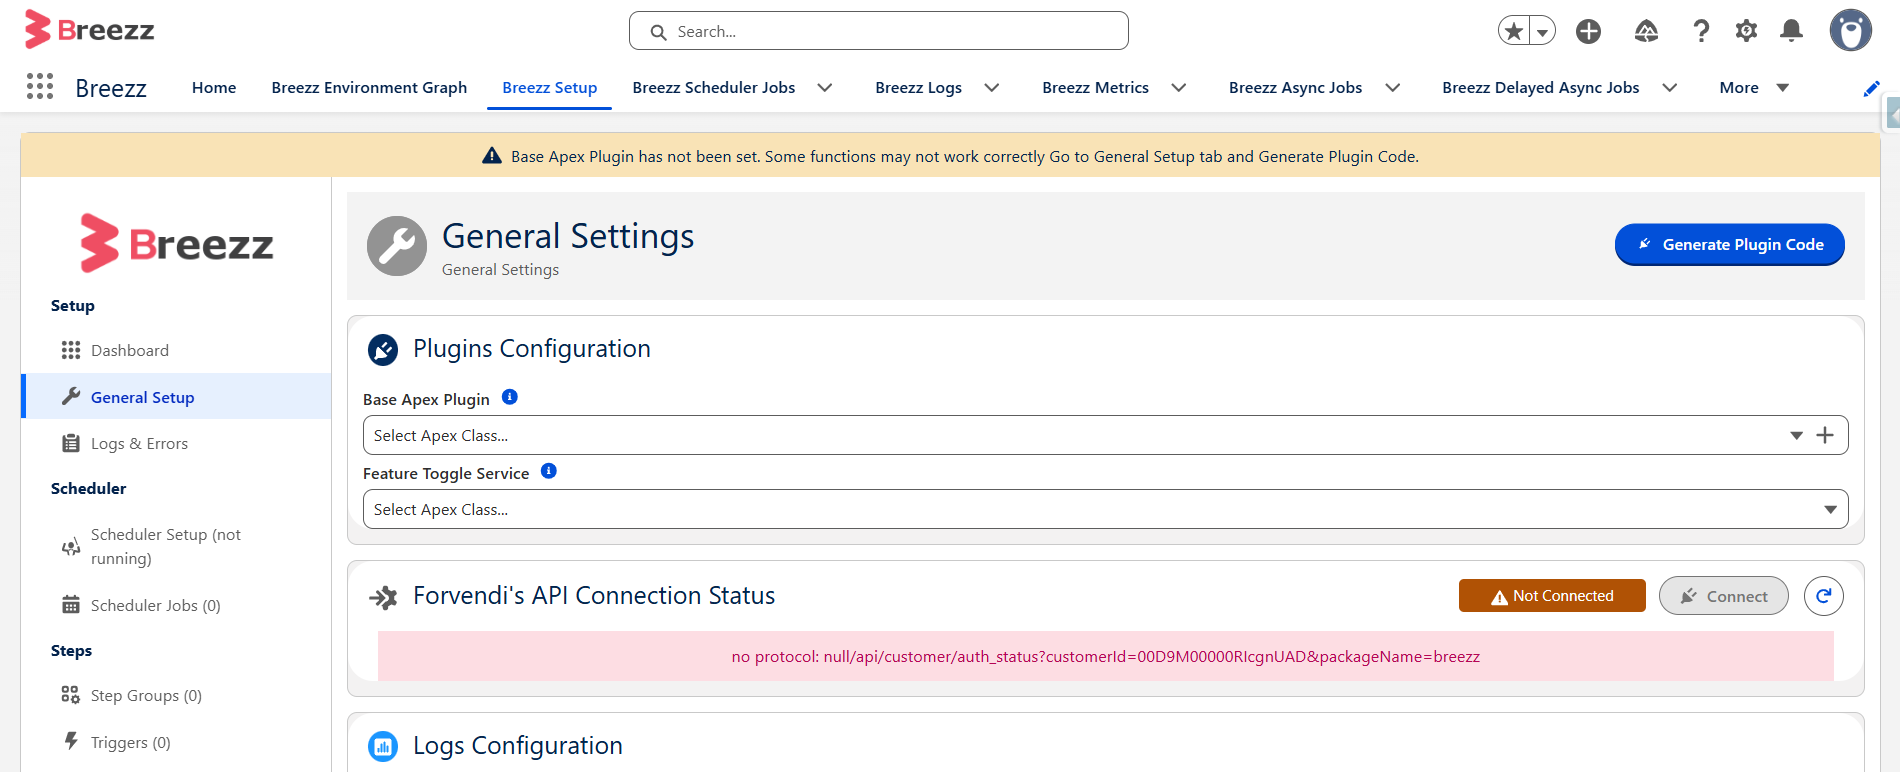Open the More navigation menu
Image resolution: width=1900 pixels, height=772 pixels.
1753,88
